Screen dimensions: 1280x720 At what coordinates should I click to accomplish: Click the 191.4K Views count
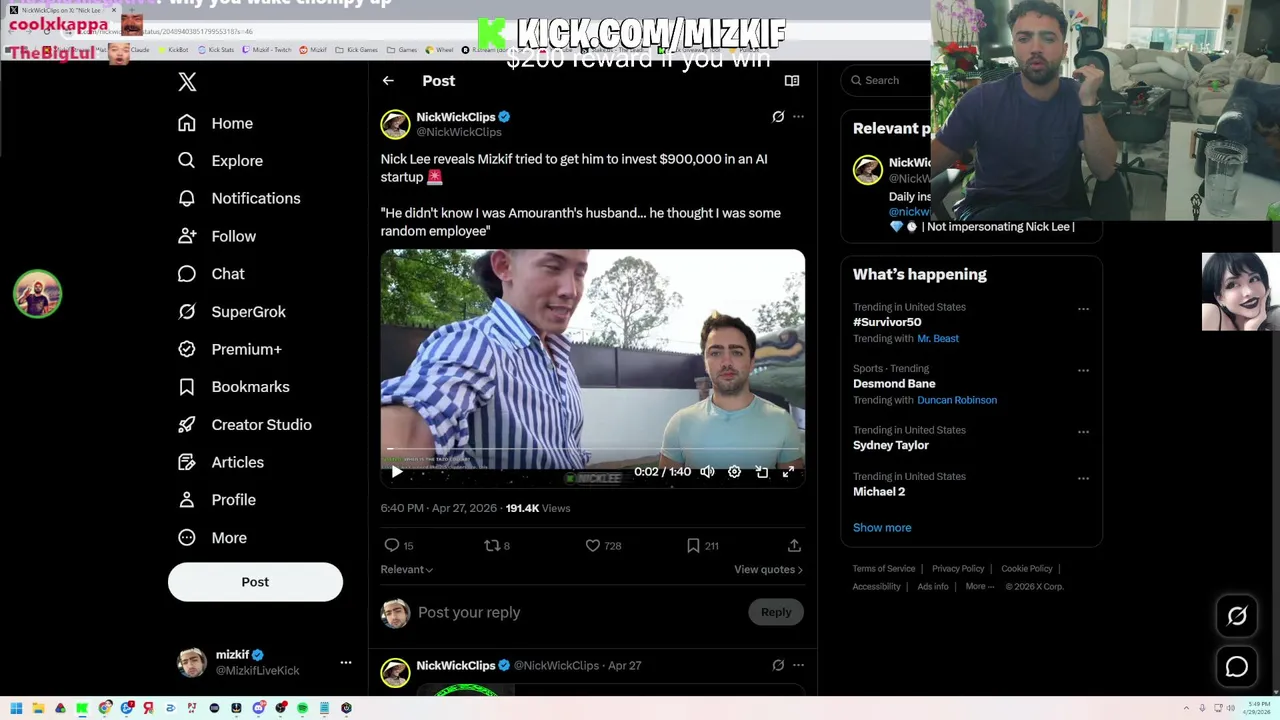tap(538, 508)
